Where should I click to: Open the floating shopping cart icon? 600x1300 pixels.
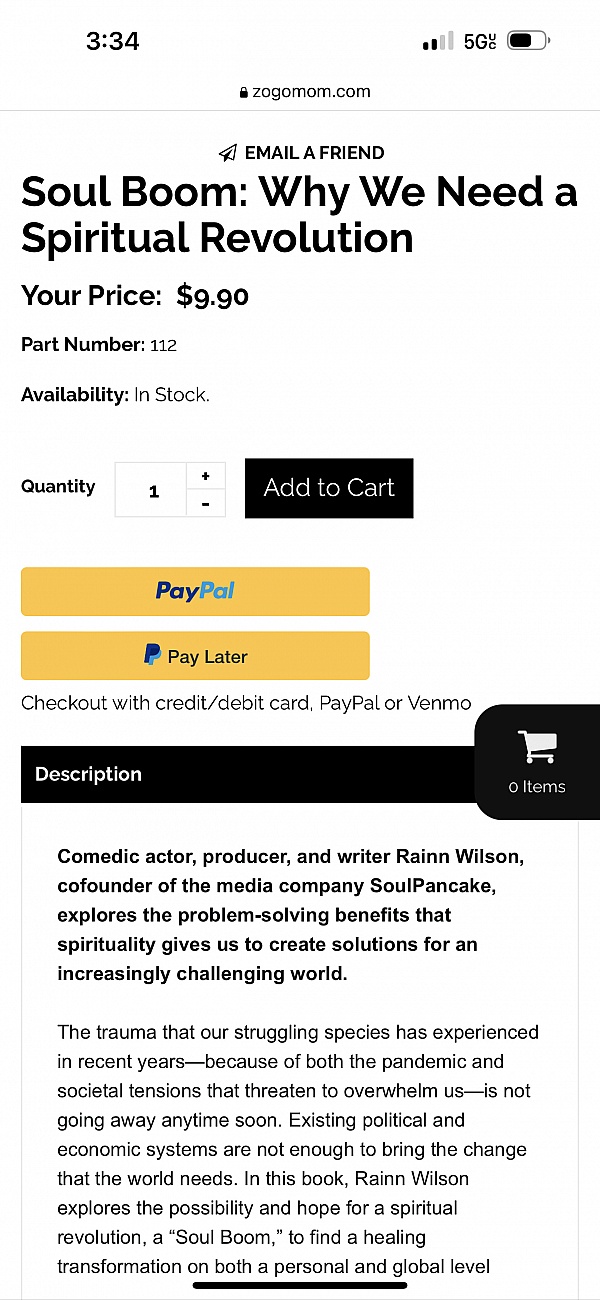[537, 748]
